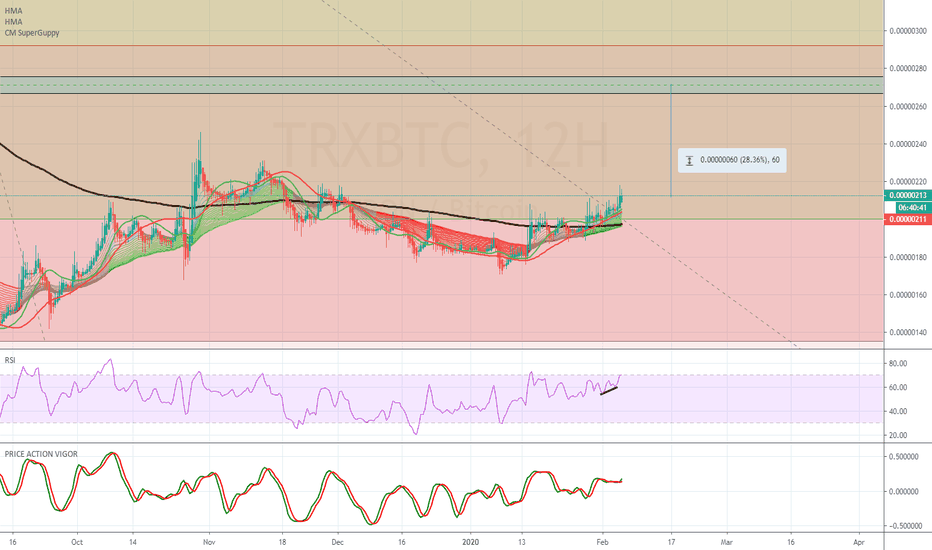Click the 0.00000240 price axis label
The image size is (932, 550).
coord(908,144)
